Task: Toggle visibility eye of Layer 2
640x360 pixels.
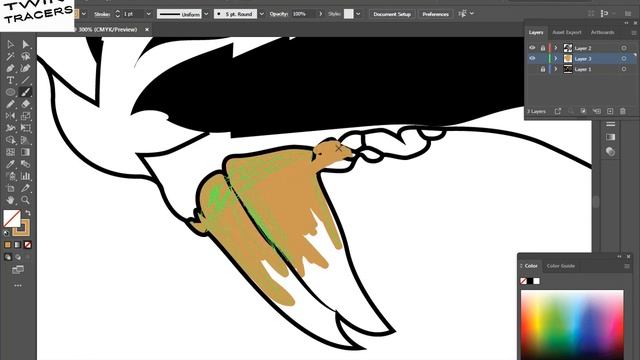Action: tap(532, 48)
